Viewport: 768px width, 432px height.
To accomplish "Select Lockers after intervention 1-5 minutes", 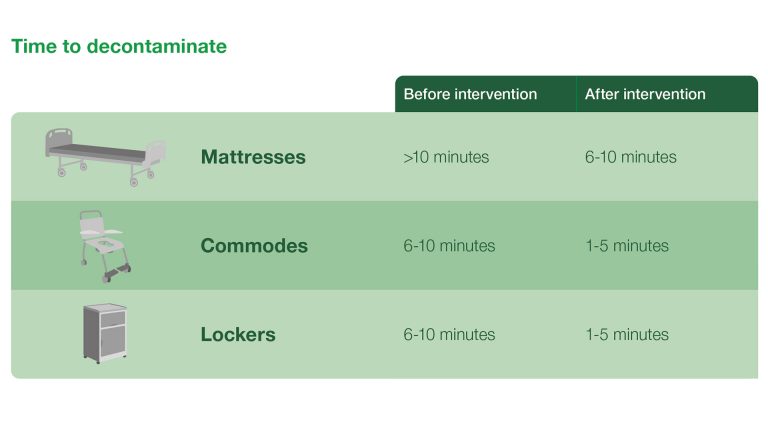I will click(627, 334).
